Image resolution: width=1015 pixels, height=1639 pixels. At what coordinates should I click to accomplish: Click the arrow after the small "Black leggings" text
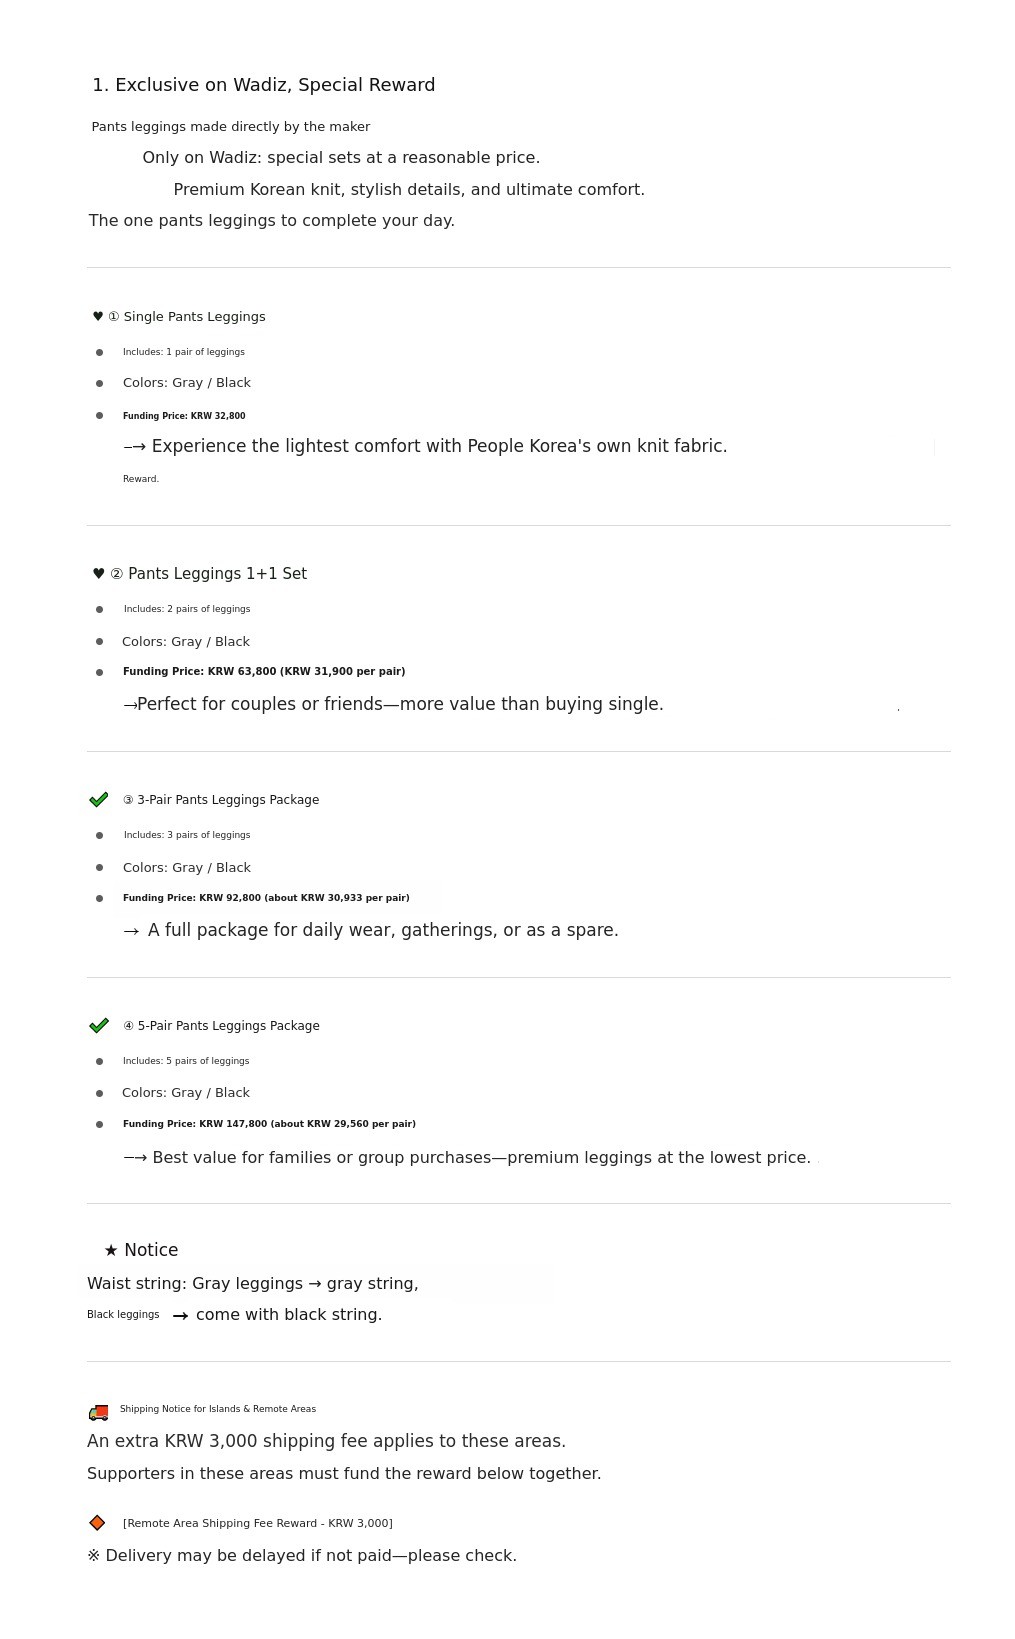click(x=180, y=1316)
